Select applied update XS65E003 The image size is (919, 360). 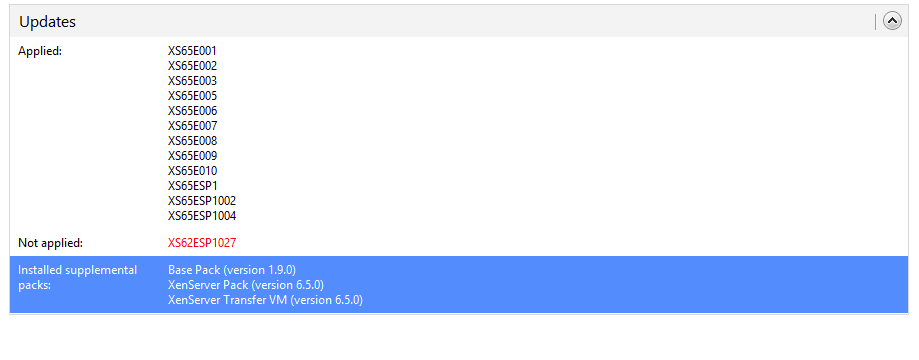pos(192,81)
